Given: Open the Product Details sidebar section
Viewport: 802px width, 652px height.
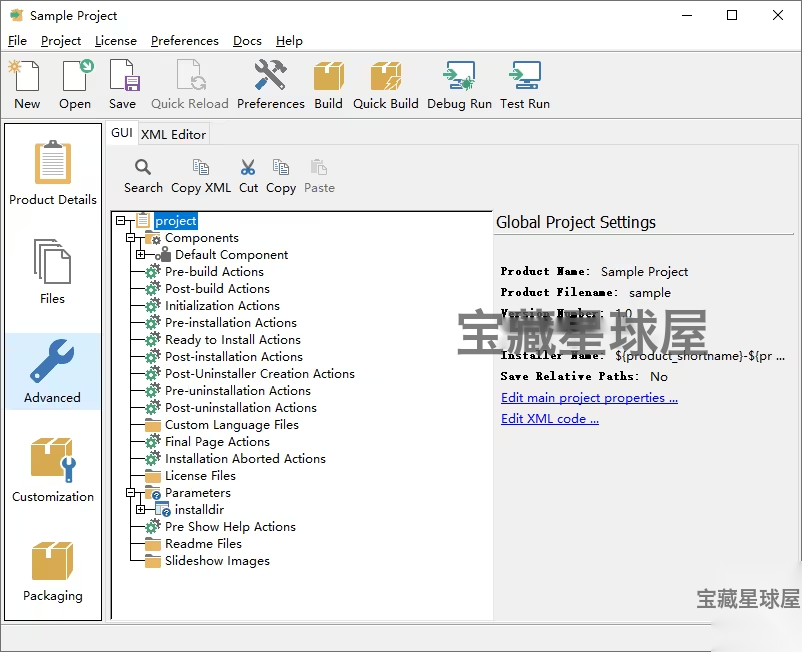Looking at the screenshot, I should coord(53,172).
